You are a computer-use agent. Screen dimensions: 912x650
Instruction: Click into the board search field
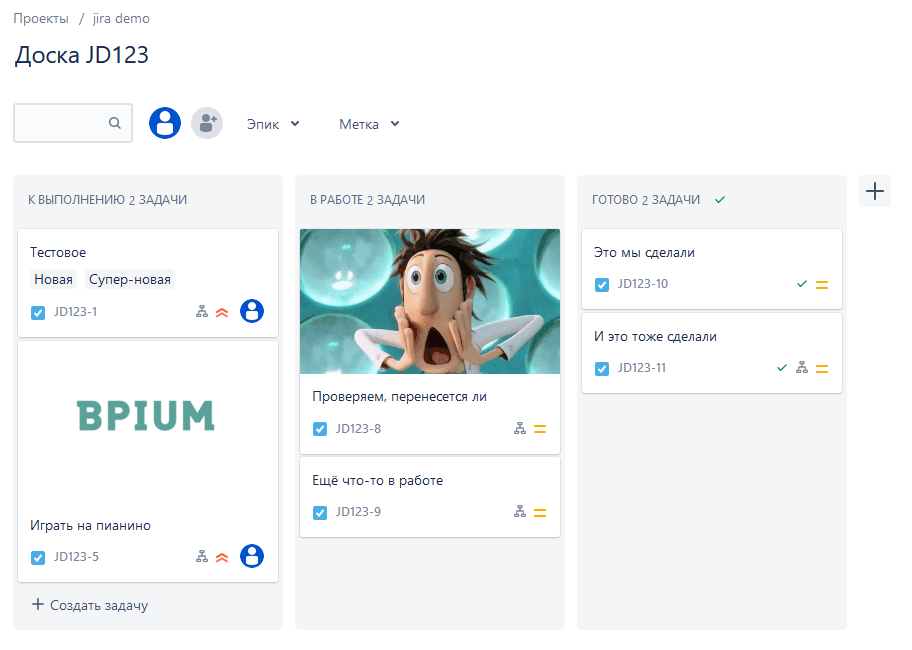73,123
